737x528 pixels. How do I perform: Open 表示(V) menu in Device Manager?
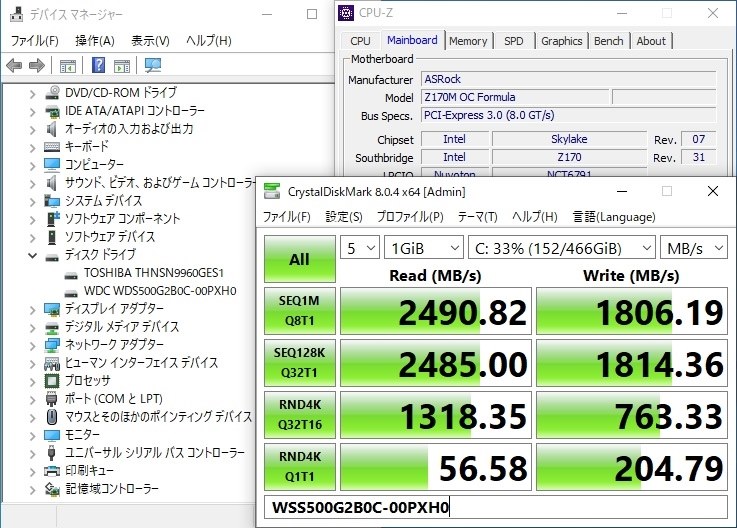tap(150, 41)
